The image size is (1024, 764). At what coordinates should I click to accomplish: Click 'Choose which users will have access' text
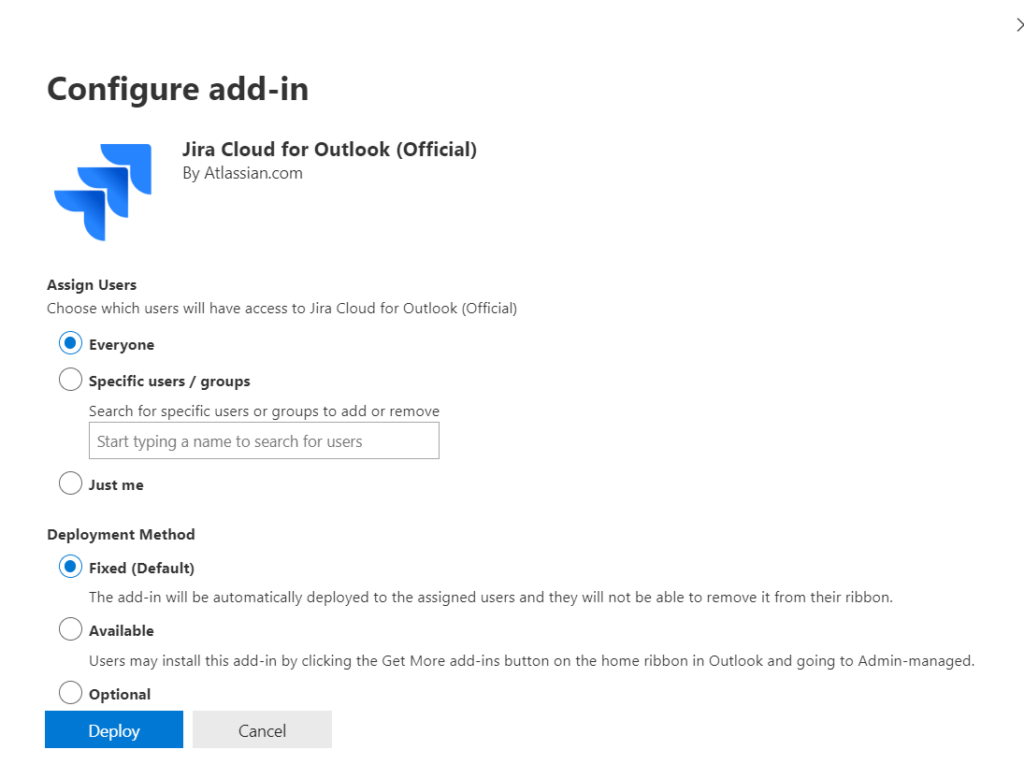[282, 308]
